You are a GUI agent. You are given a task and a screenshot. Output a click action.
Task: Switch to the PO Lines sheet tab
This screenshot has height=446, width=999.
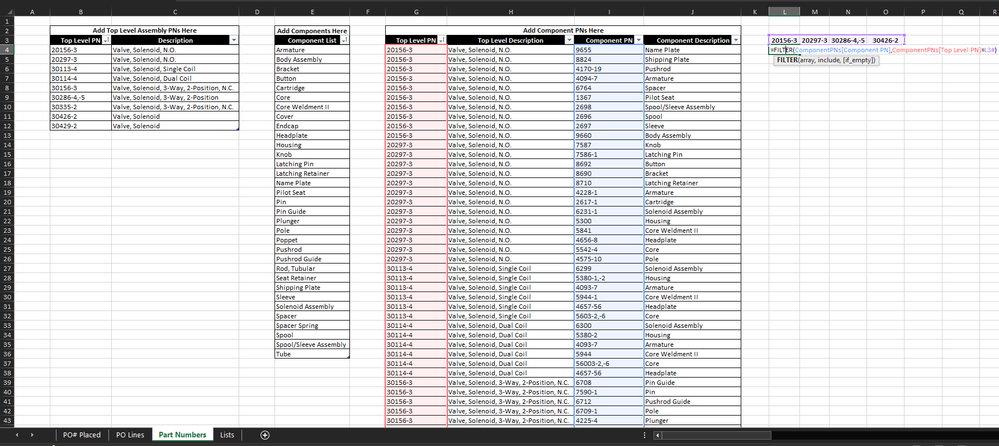pyautogui.click(x=130, y=435)
